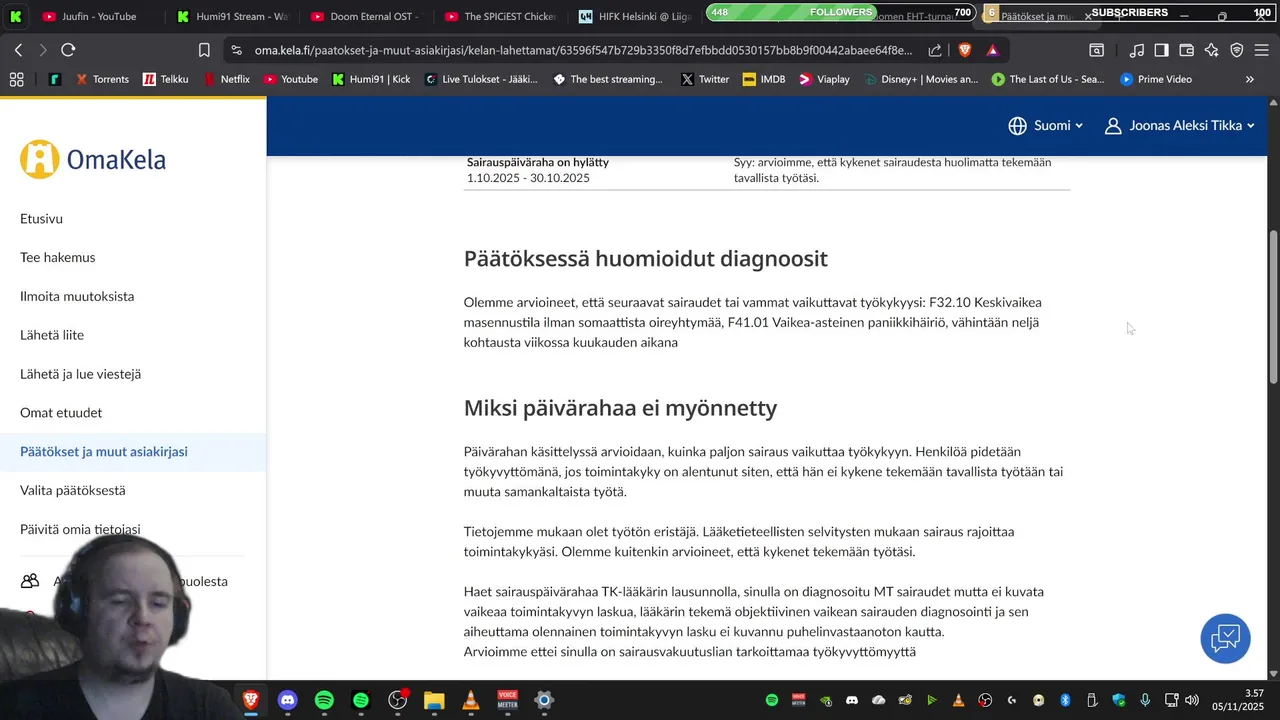Open File Explorer from the taskbar
The height and width of the screenshot is (720, 1280).
tap(434, 700)
